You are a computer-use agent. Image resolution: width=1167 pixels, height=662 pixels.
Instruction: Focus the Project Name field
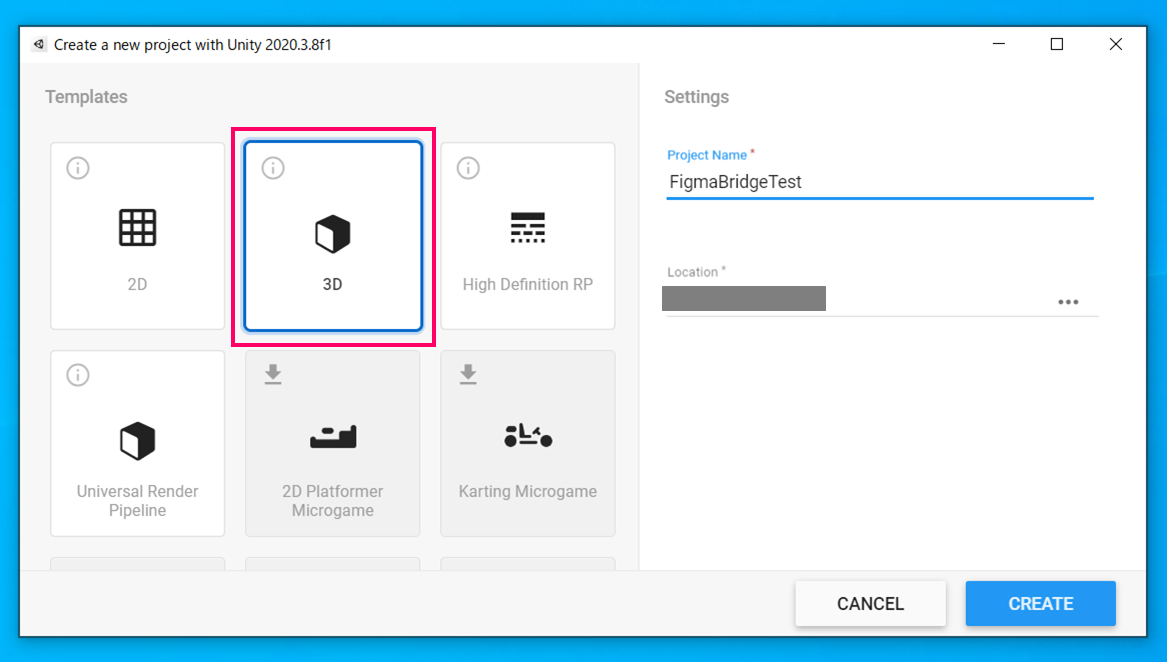point(880,182)
